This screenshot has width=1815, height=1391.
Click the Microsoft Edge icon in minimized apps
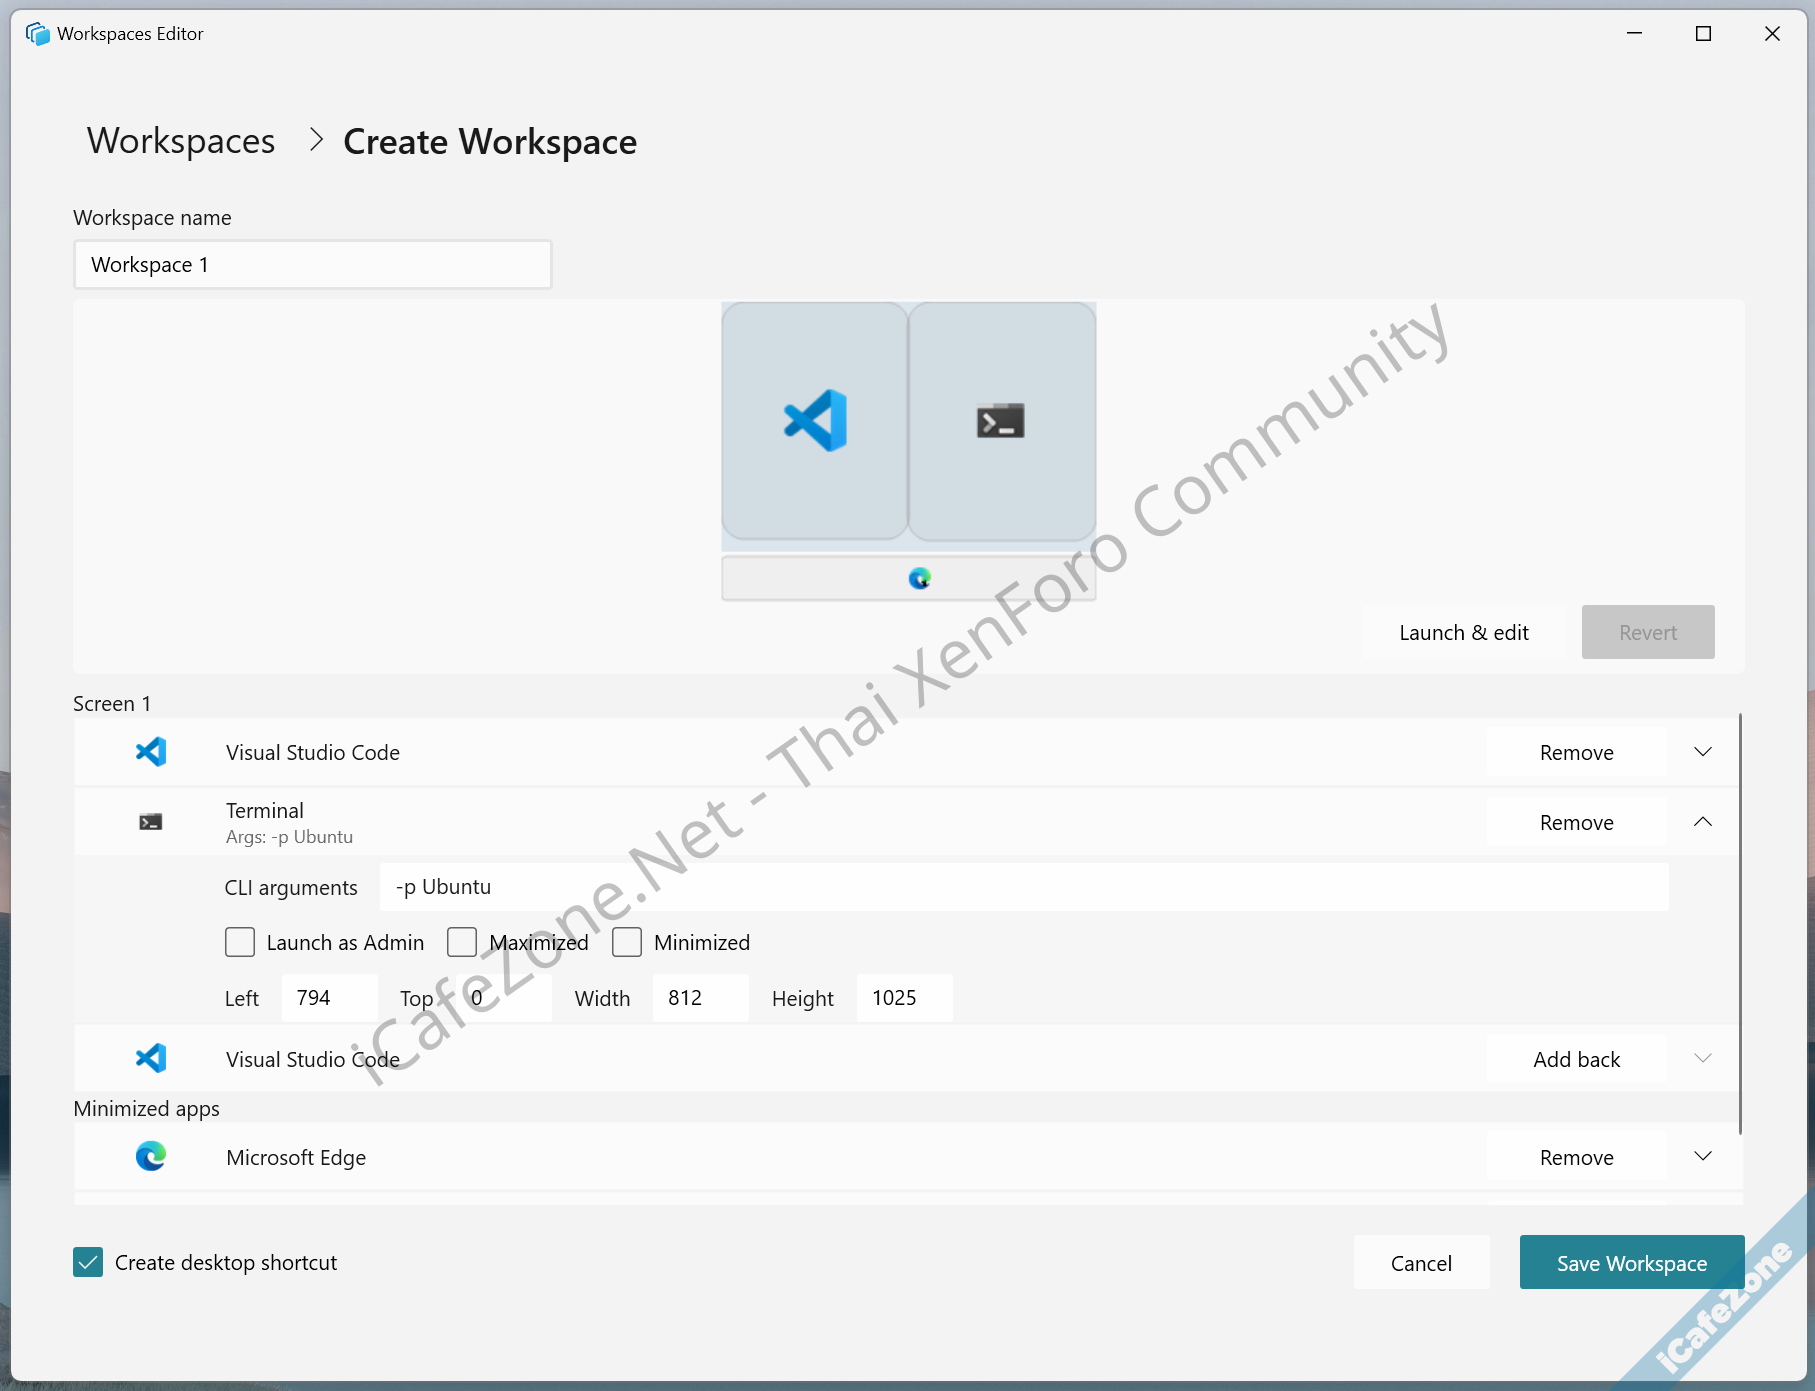point(151,1157)
